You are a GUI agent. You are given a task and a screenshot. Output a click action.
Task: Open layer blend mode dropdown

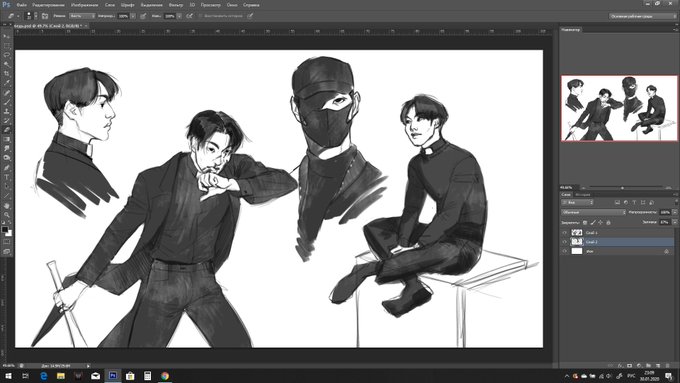[x=593, y=212]
